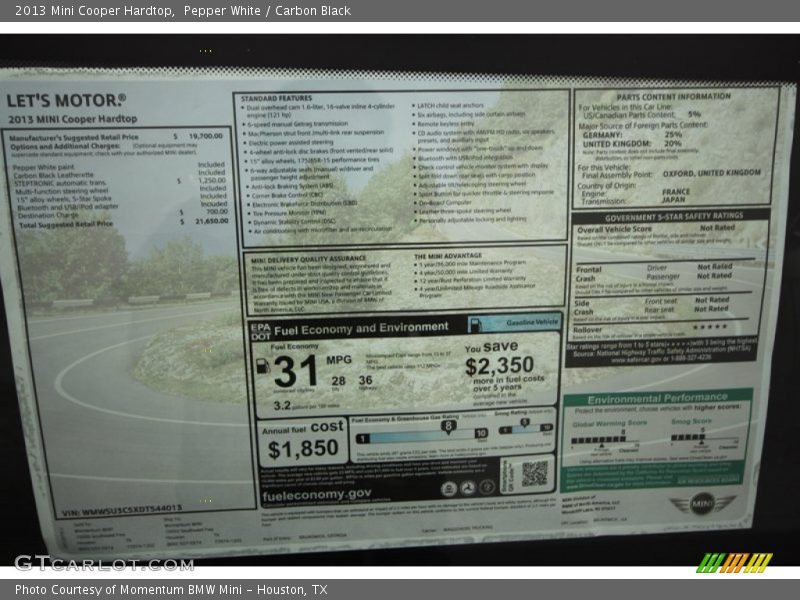Screen dimensions: 800x600
Task: Click the sticker's '2013 MINI Cooper Hardtop' subtitle
Action: tap(72, 119)
